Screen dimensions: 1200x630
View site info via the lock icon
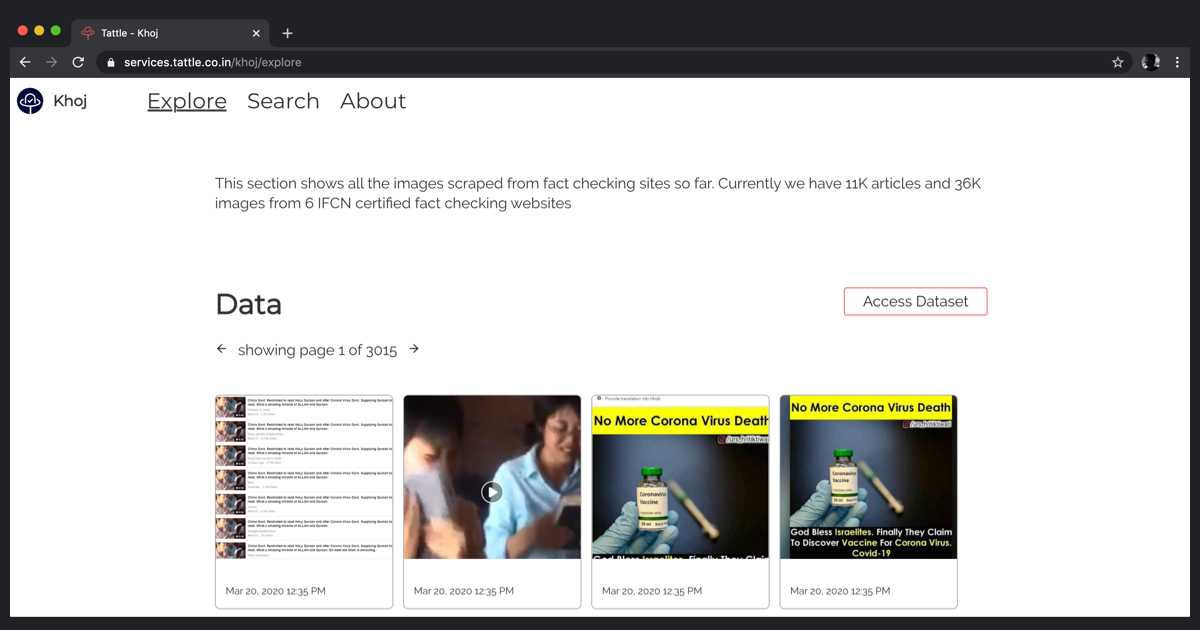112,62
